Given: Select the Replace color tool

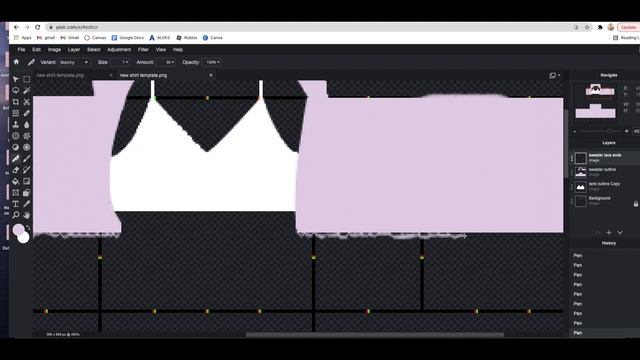Looking at the screenshot, I should 27,170.
